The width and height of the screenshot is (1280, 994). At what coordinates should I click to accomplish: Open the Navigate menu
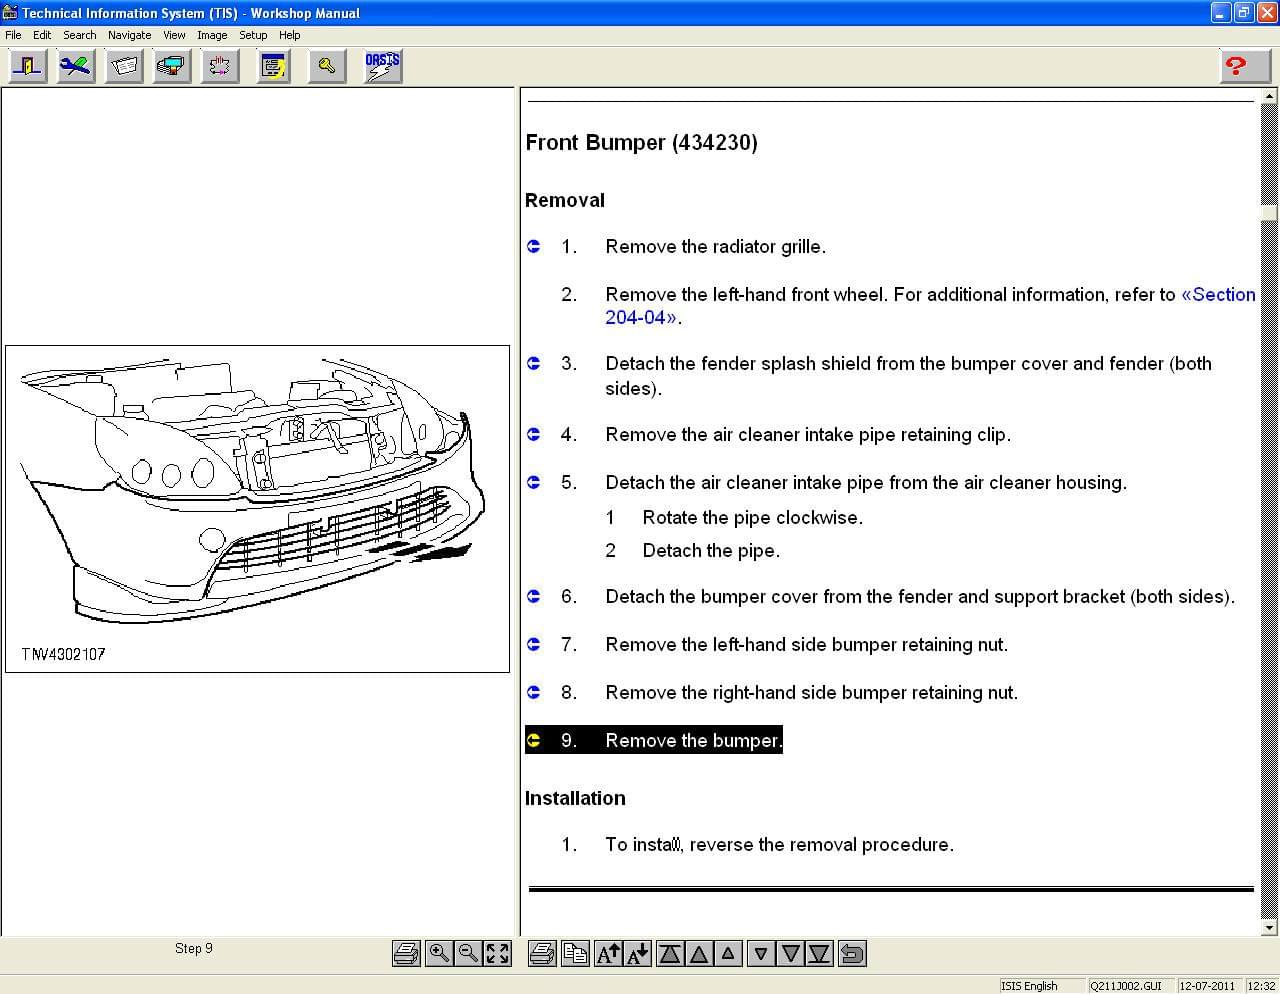pos(130,35)
